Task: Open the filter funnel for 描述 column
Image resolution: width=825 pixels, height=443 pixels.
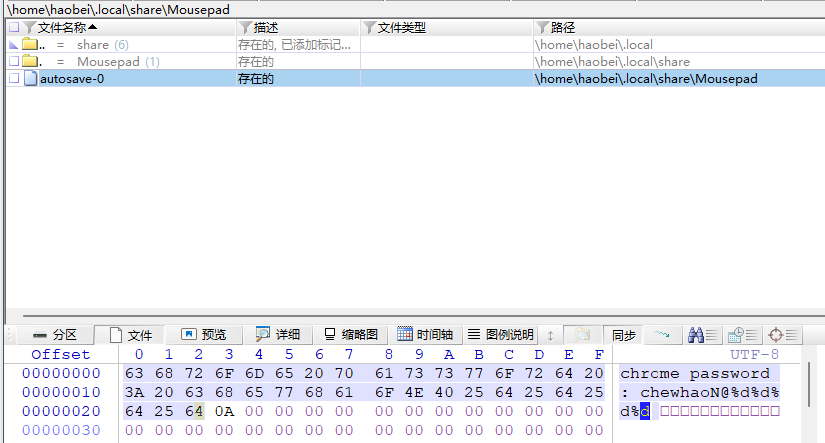Action: 245,27
